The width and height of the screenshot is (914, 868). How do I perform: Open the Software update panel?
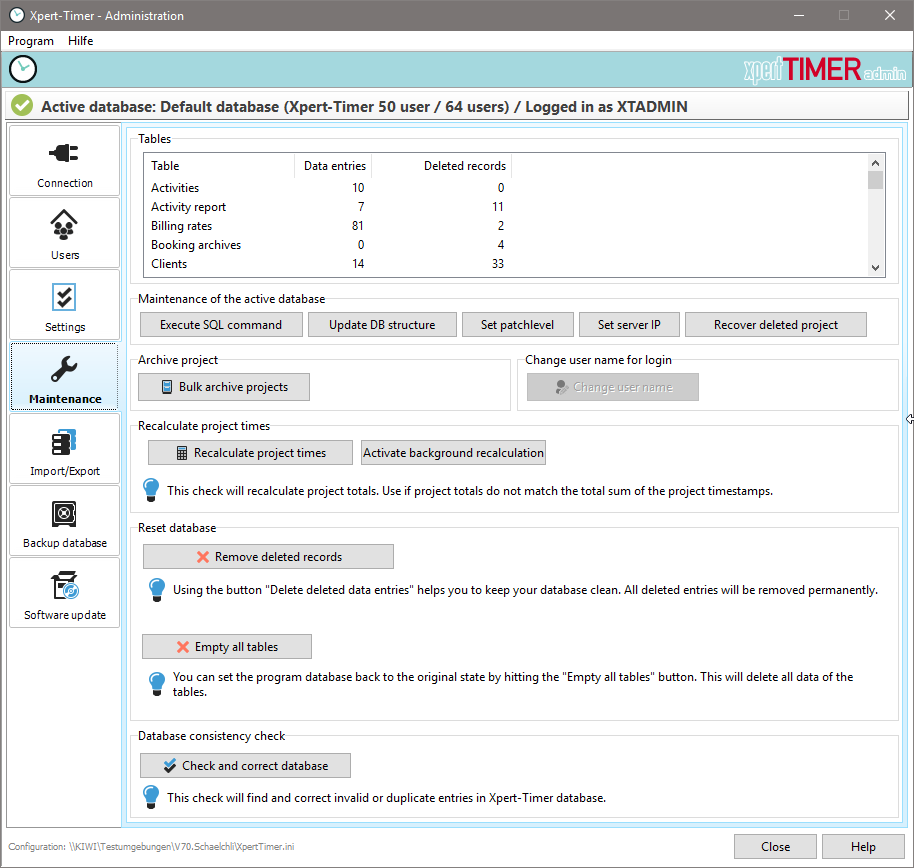tap(63, 592)
